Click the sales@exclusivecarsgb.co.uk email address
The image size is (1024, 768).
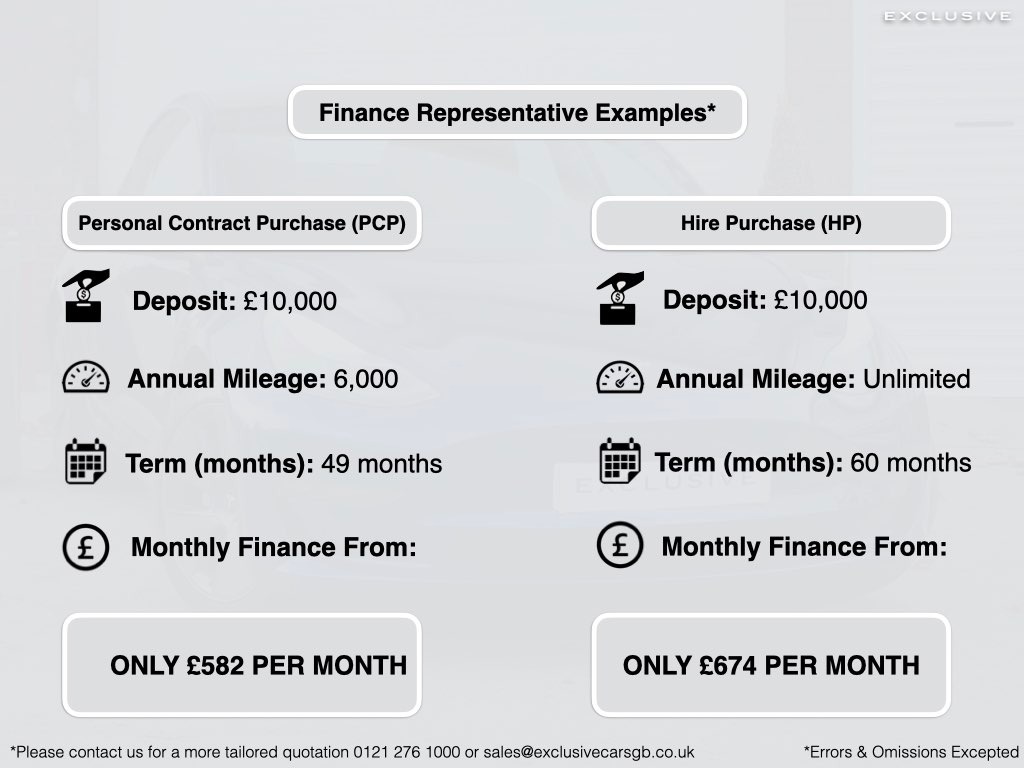[x=588, y=752]
